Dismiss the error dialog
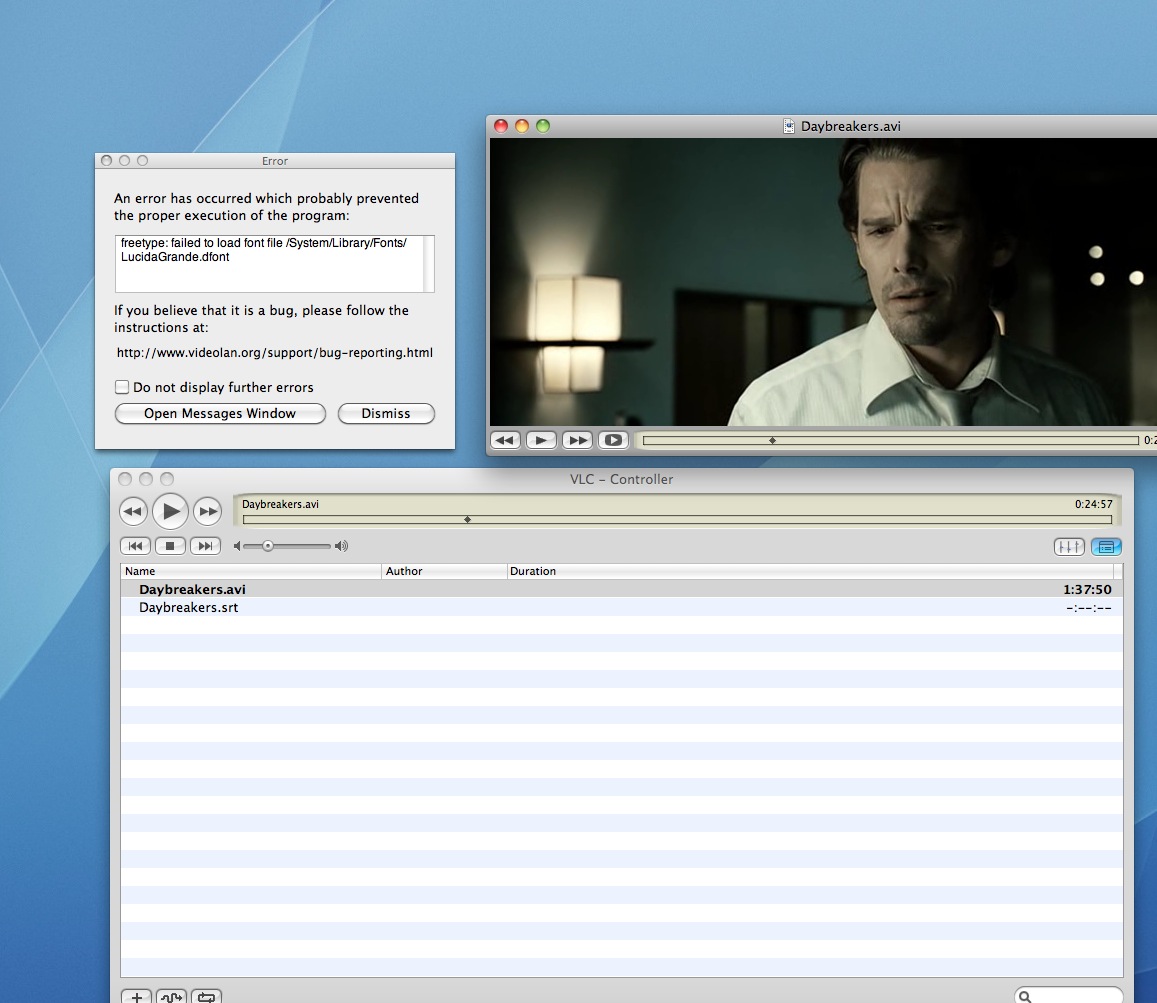The width and height of the screenshot is (1157, 1003). (x=386, y=413)
